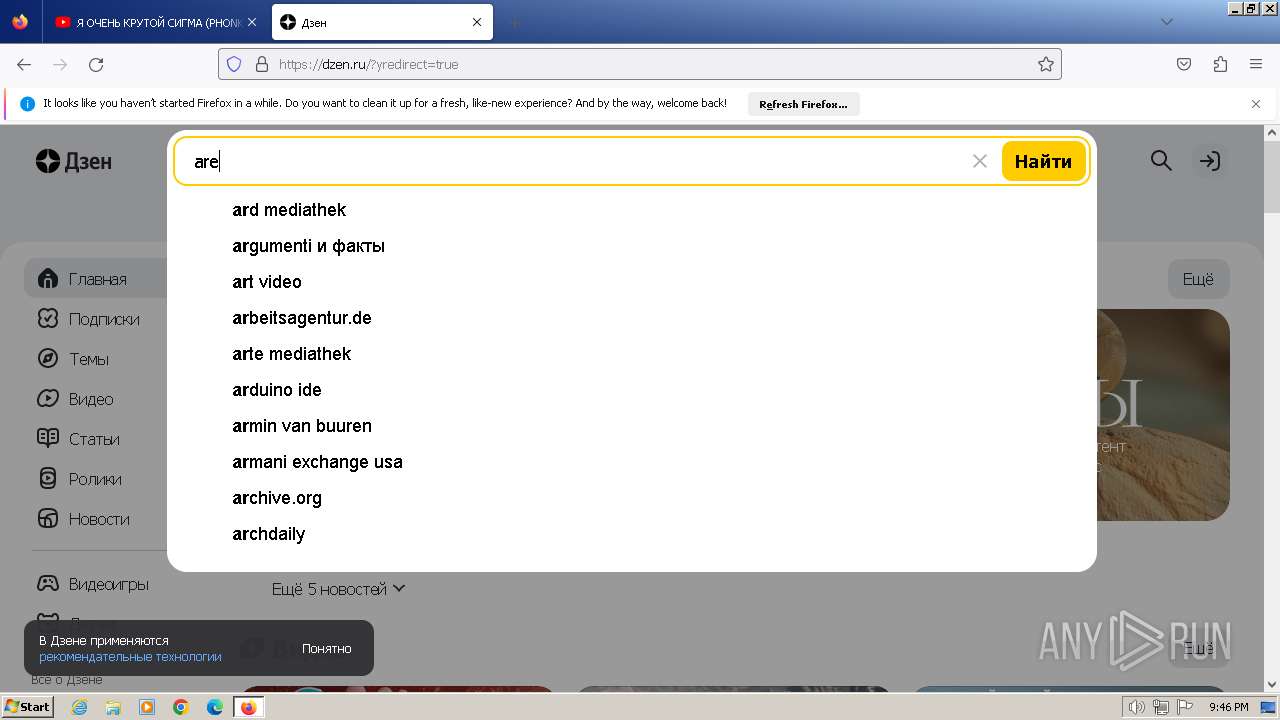Clear the search field with the X icon

point(980,161)
